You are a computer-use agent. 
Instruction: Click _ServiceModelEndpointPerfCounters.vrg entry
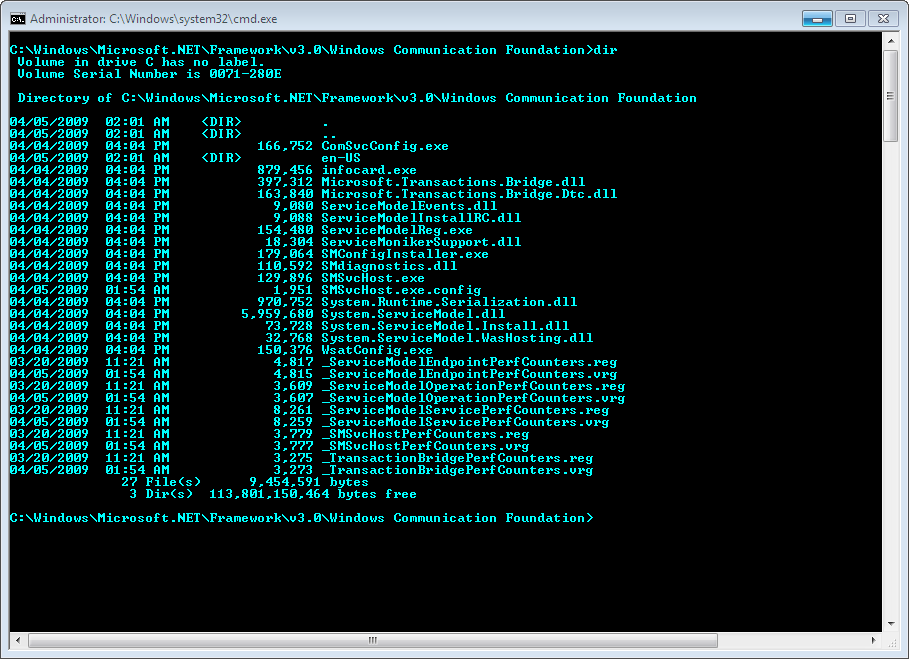[470, 374]
